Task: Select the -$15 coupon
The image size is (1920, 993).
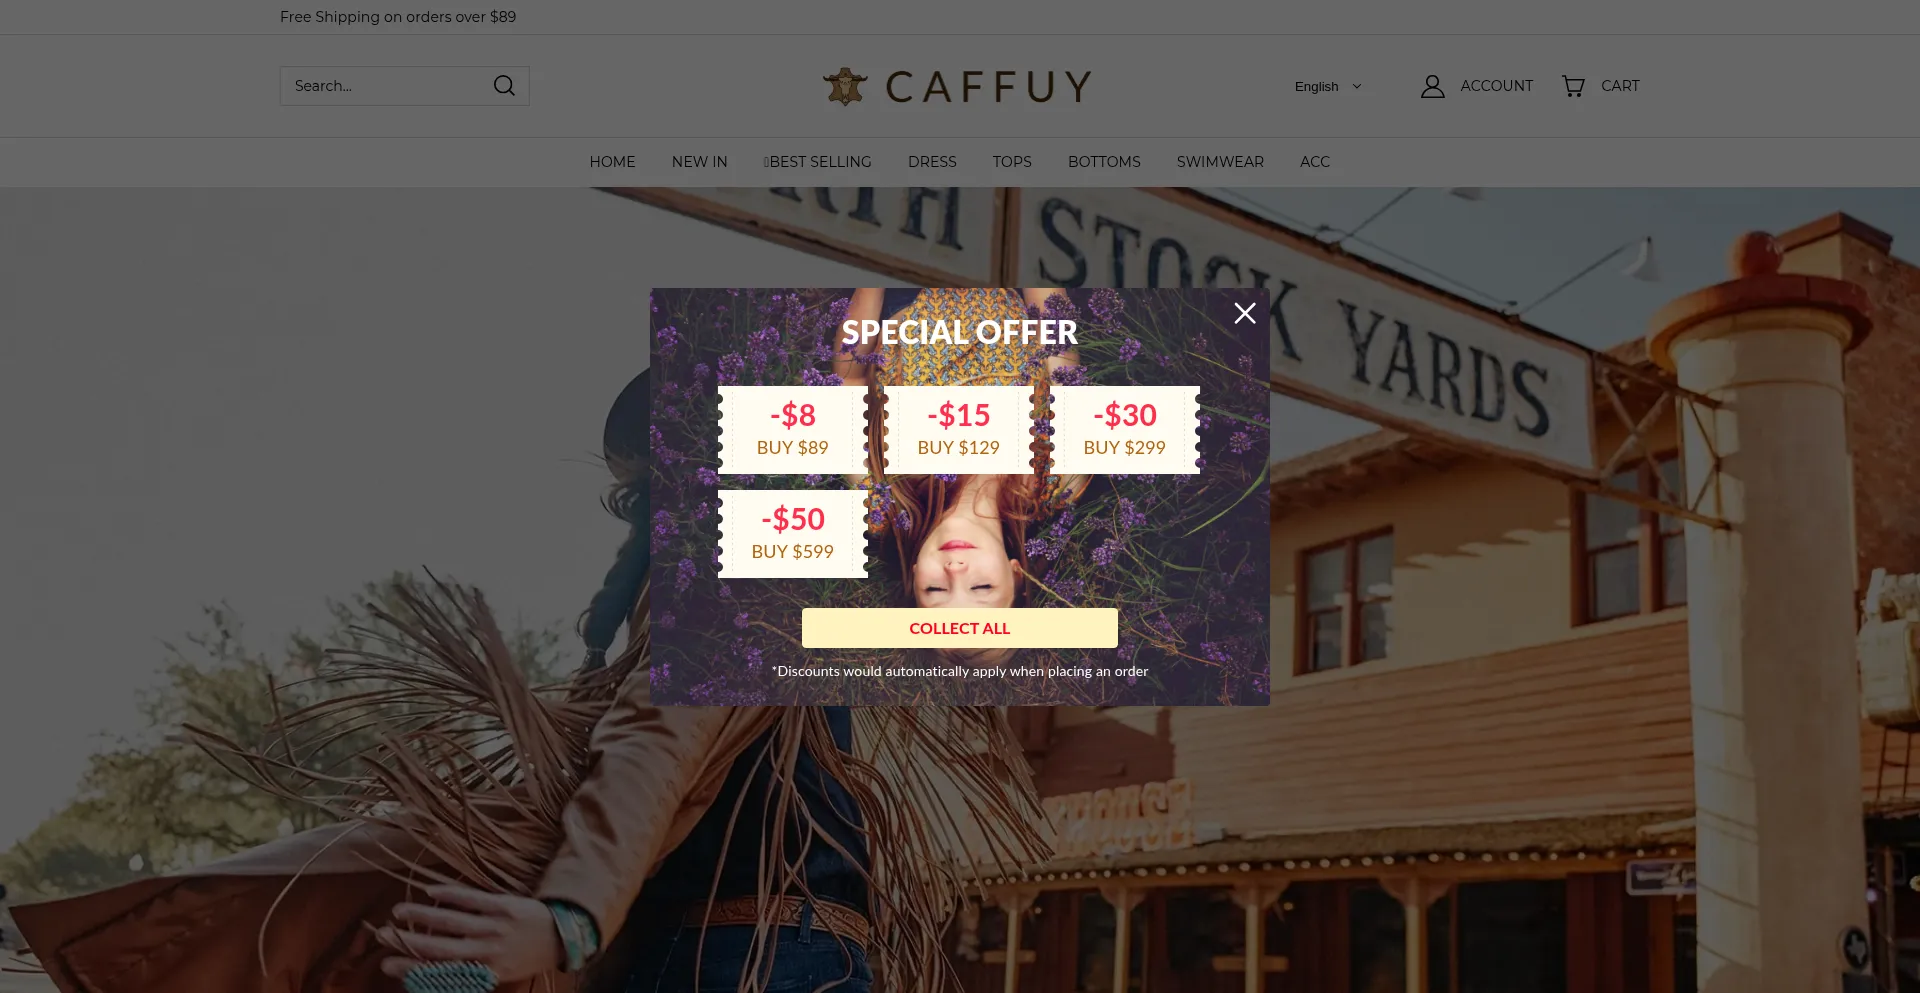Action: pyautogui.click(x=958, y=429)
